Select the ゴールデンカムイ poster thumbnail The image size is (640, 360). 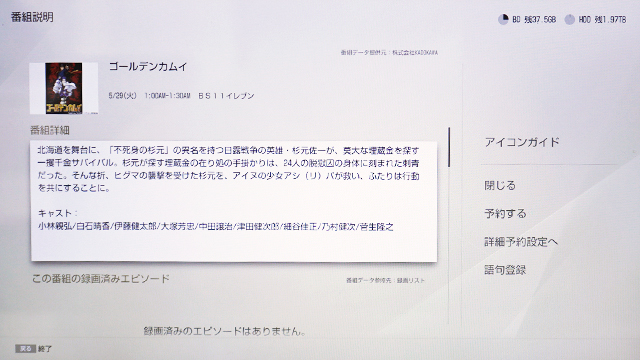[x=64, y=88]
